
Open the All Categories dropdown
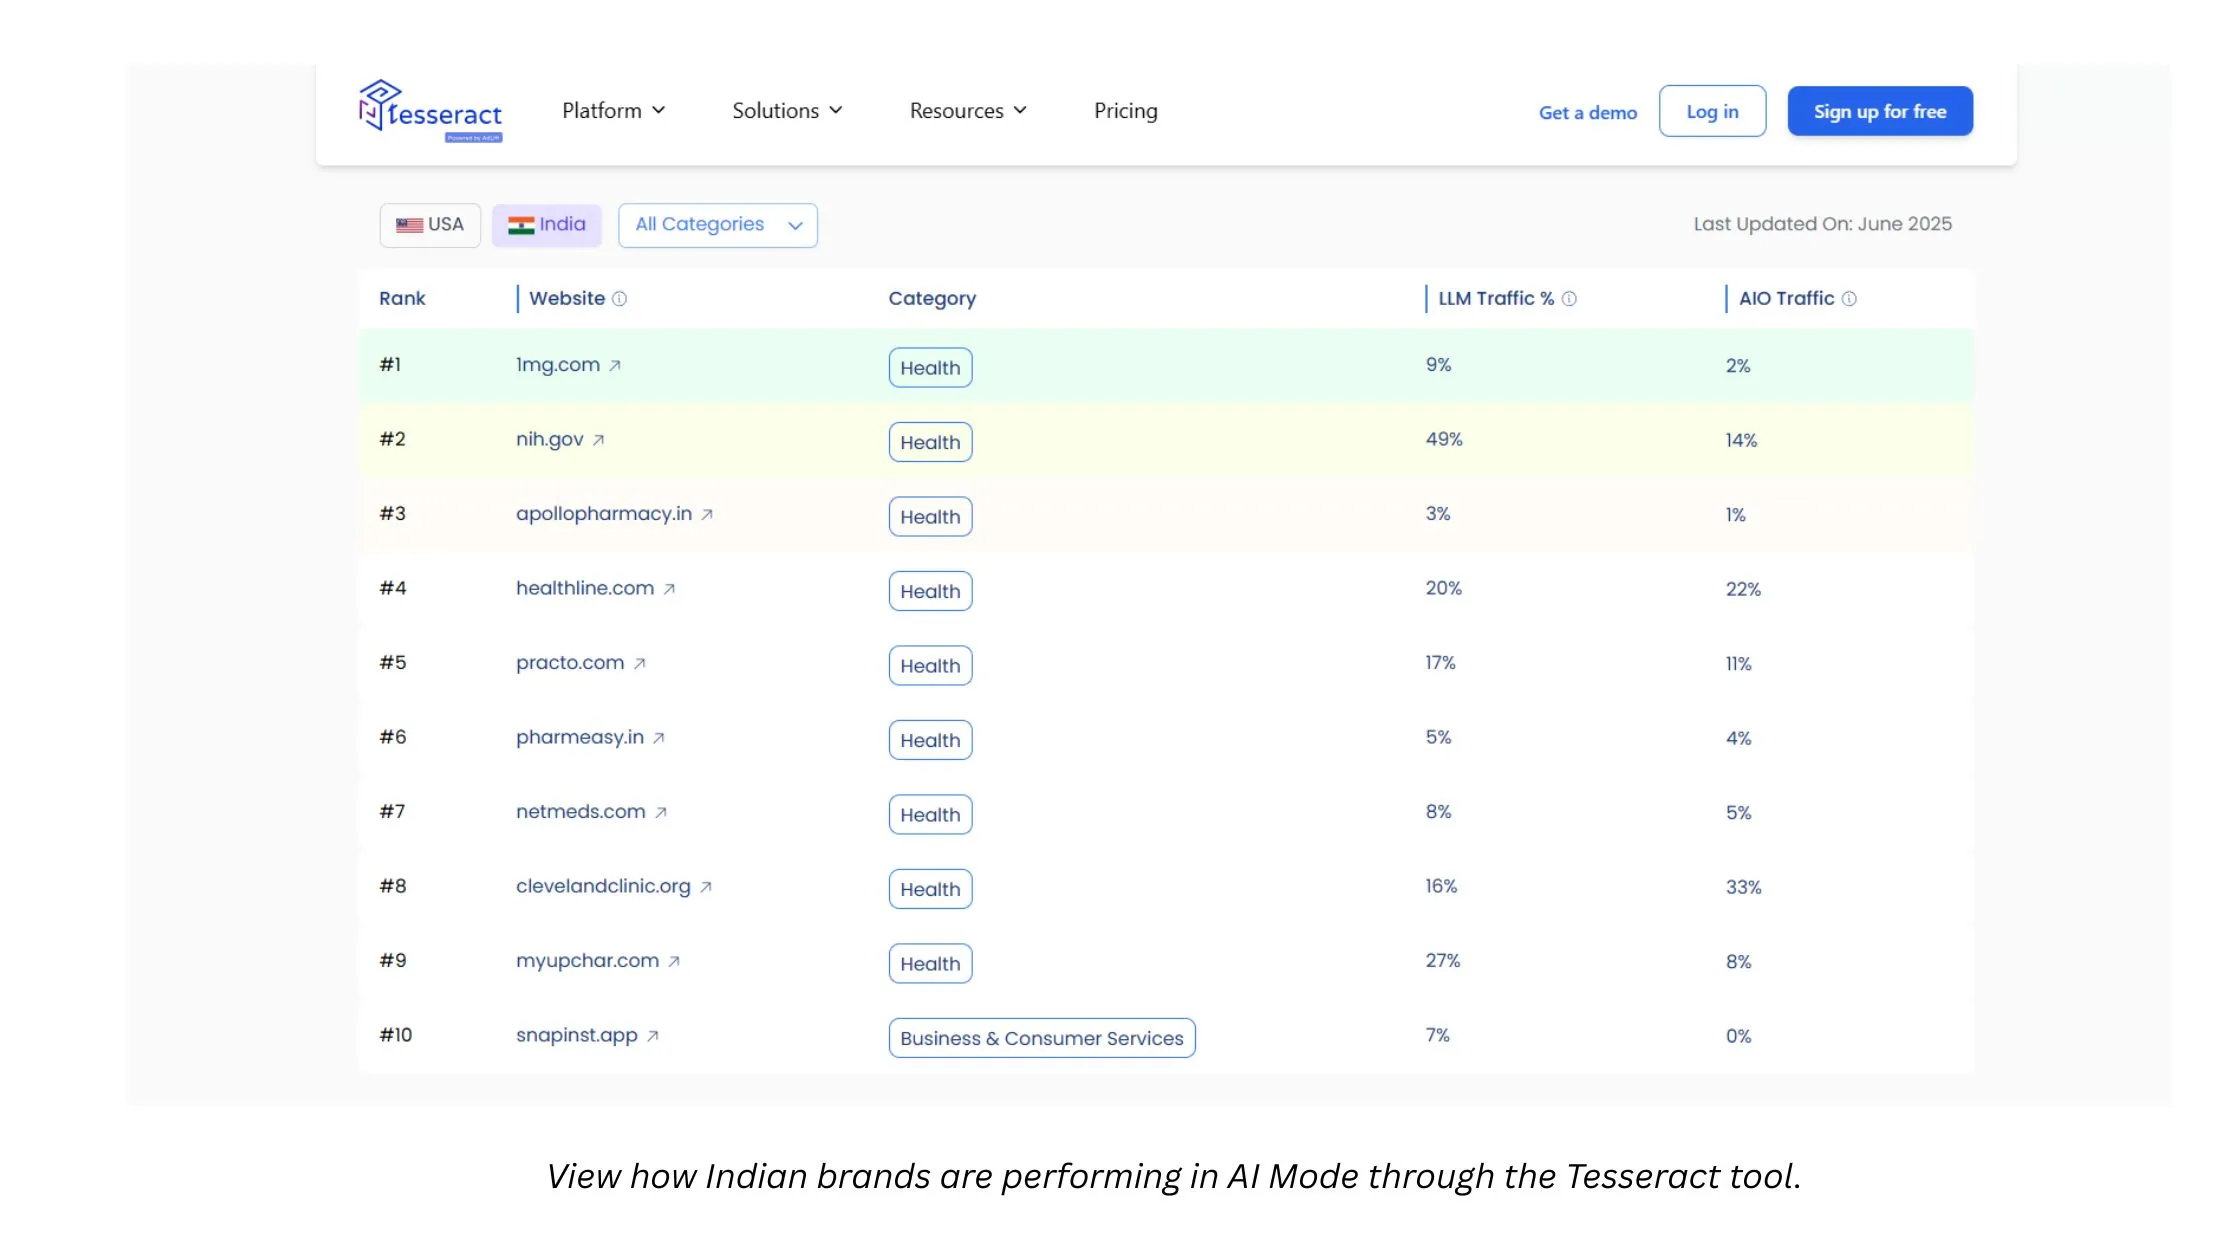[718, 225]
